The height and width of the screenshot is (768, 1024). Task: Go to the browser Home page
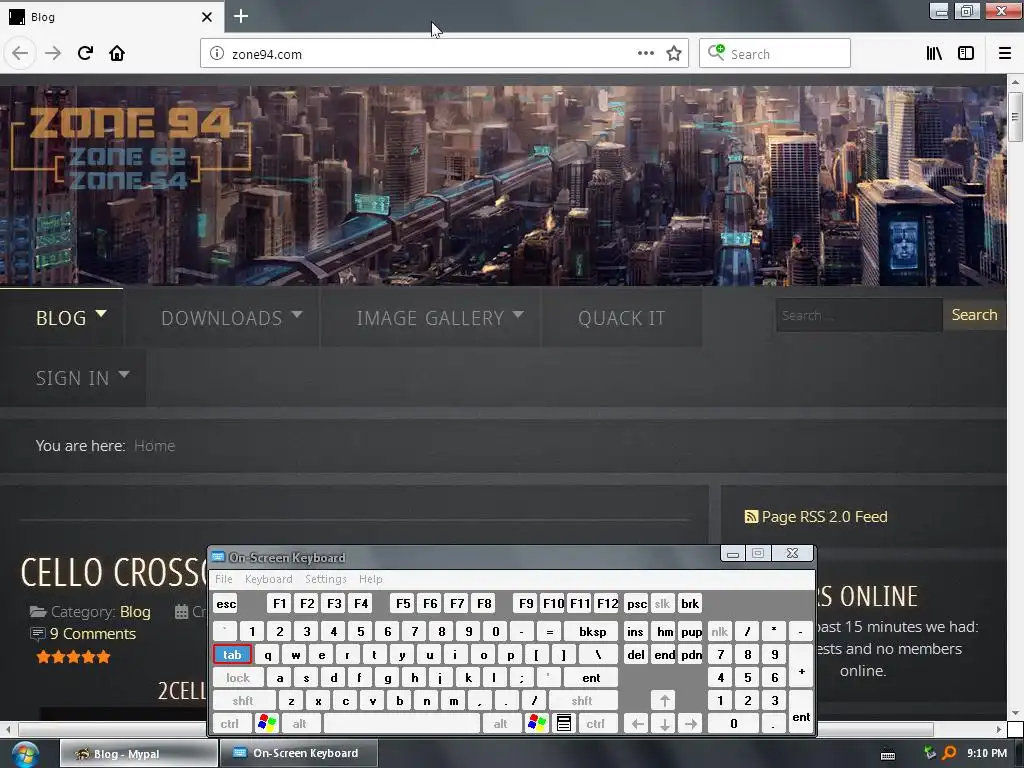pos(117,53)
